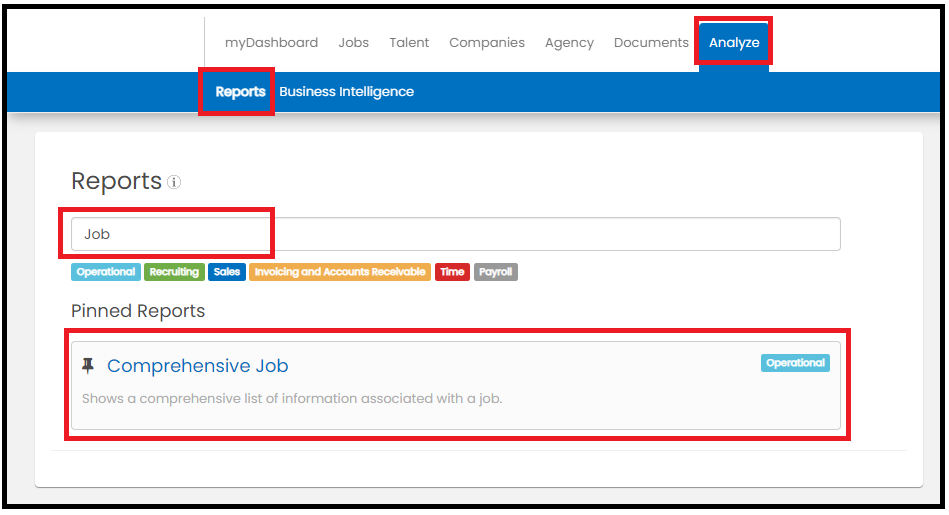Image resolution: width=949 pixels, height=515 pixels.
Task: Switch to Business Intelligence sub-tab
Action: click(346, 92)
